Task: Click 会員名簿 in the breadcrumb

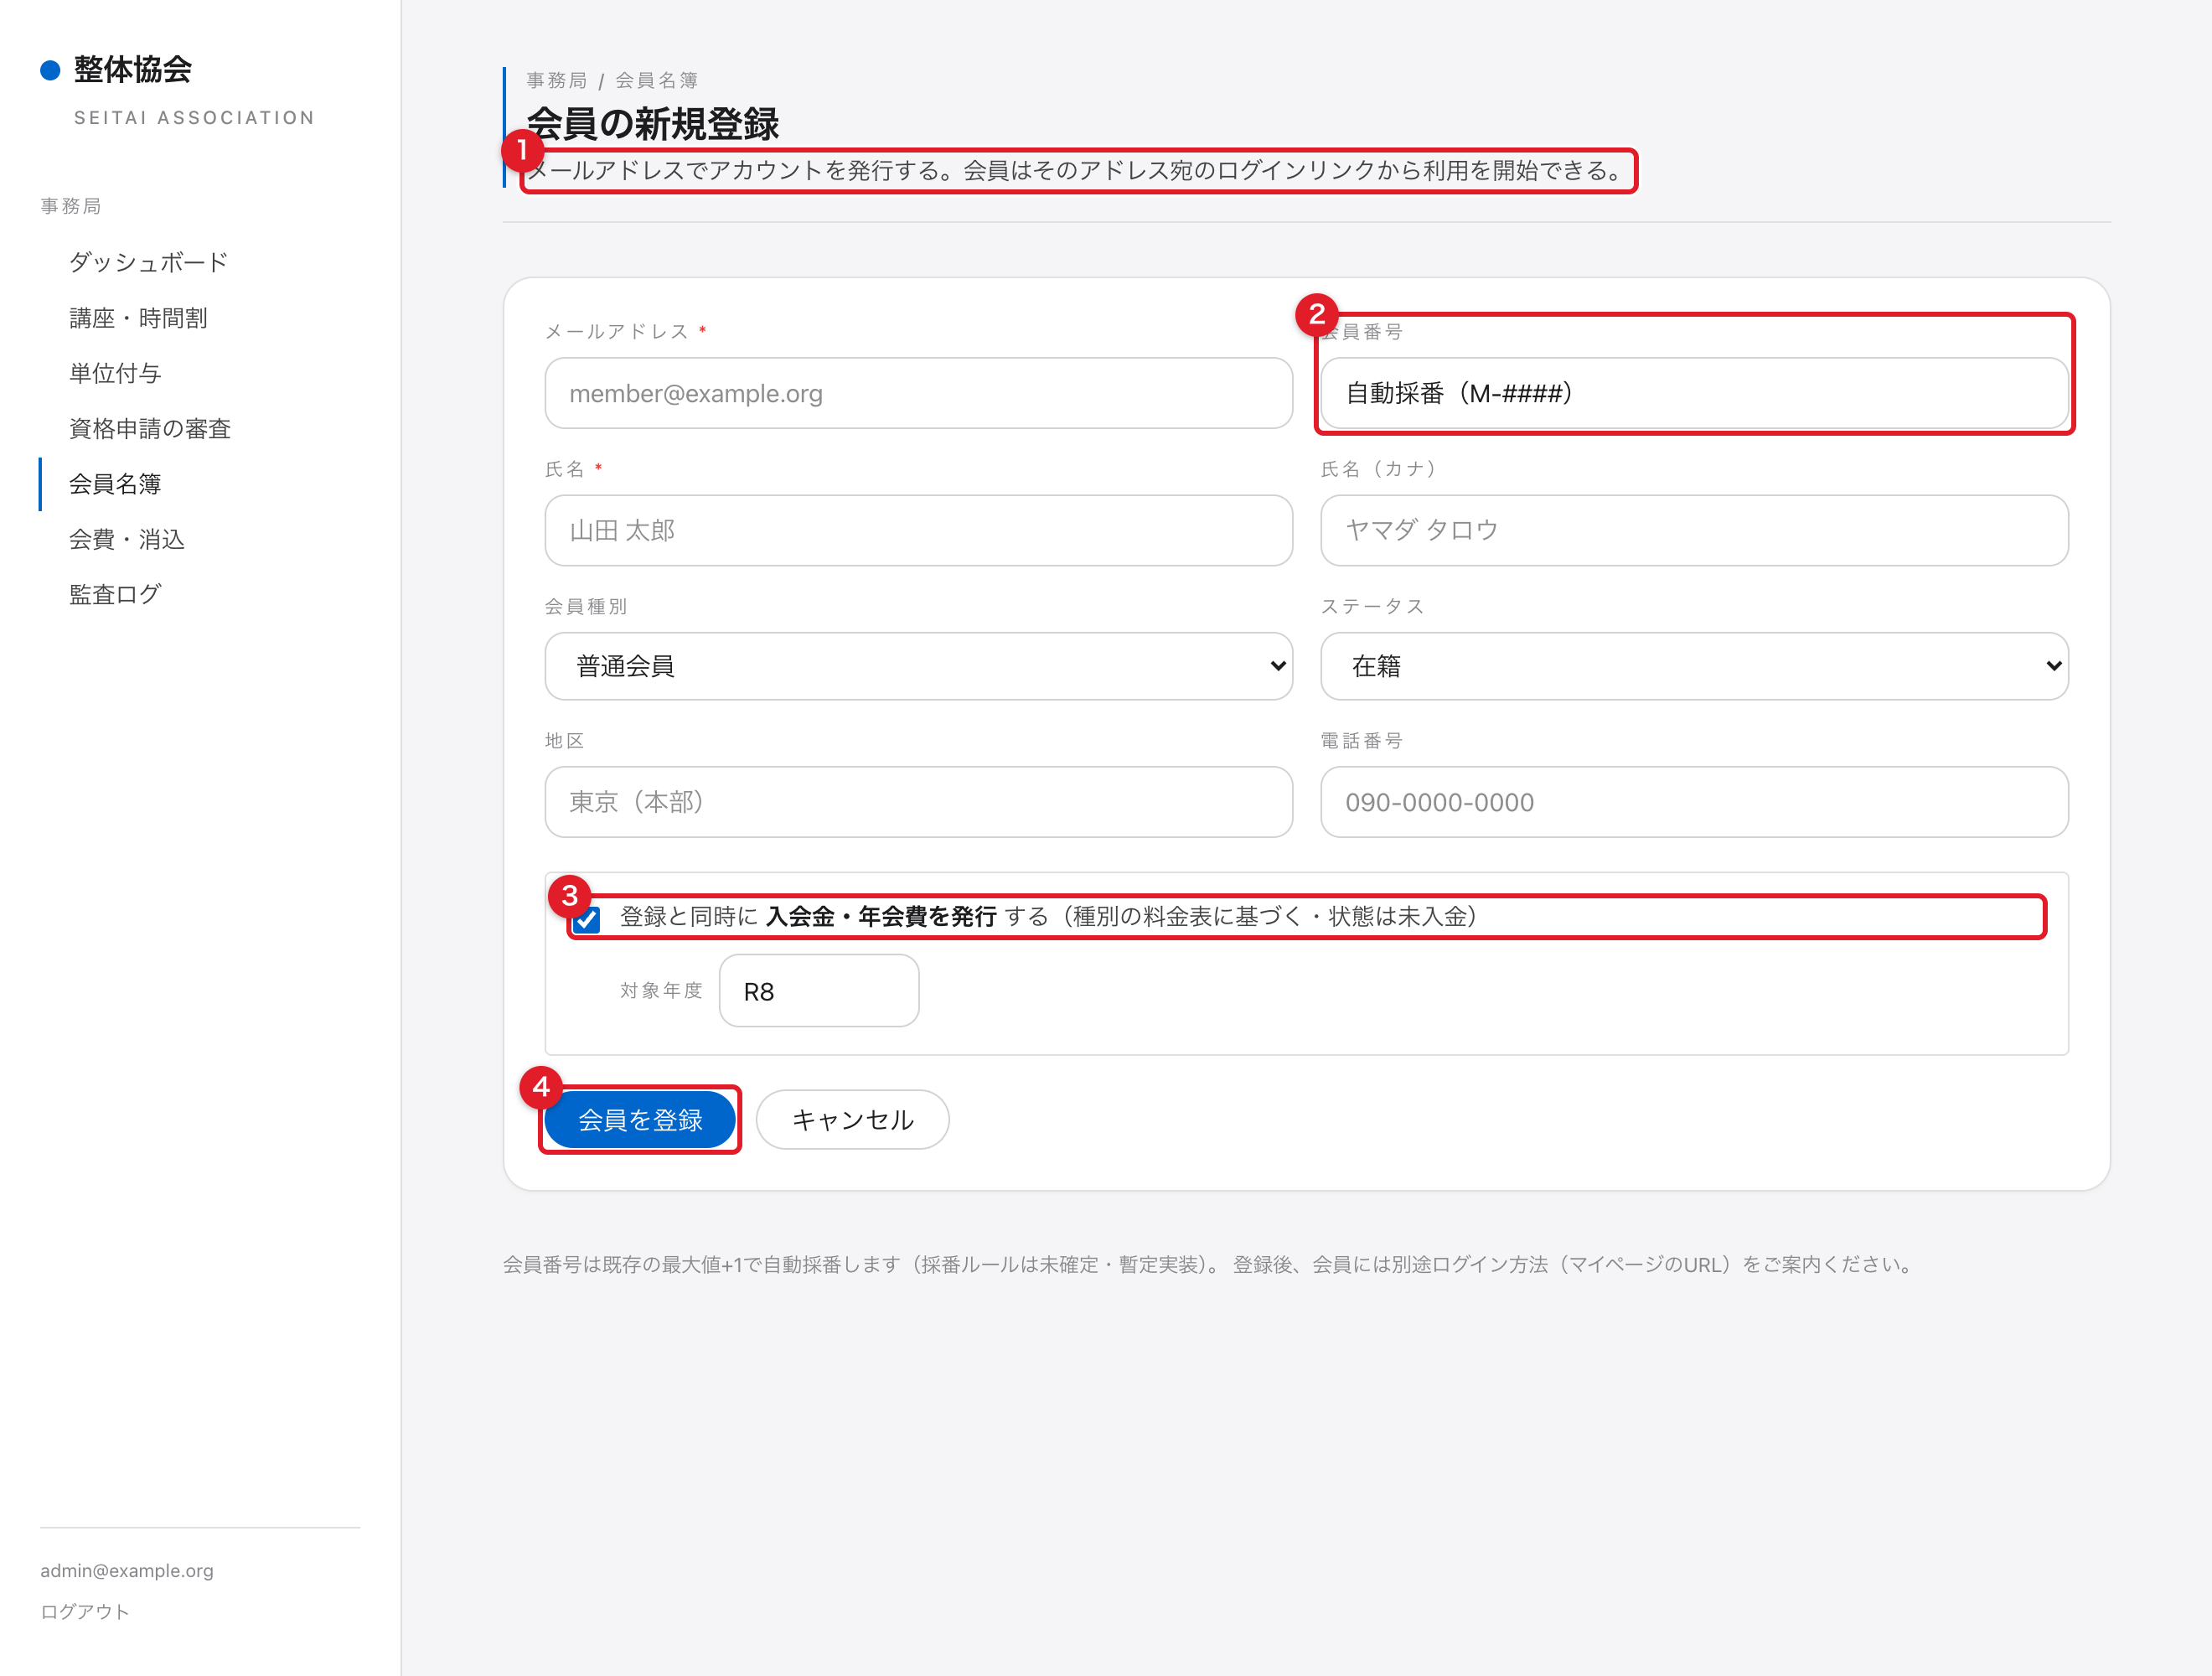Action: 656,80
